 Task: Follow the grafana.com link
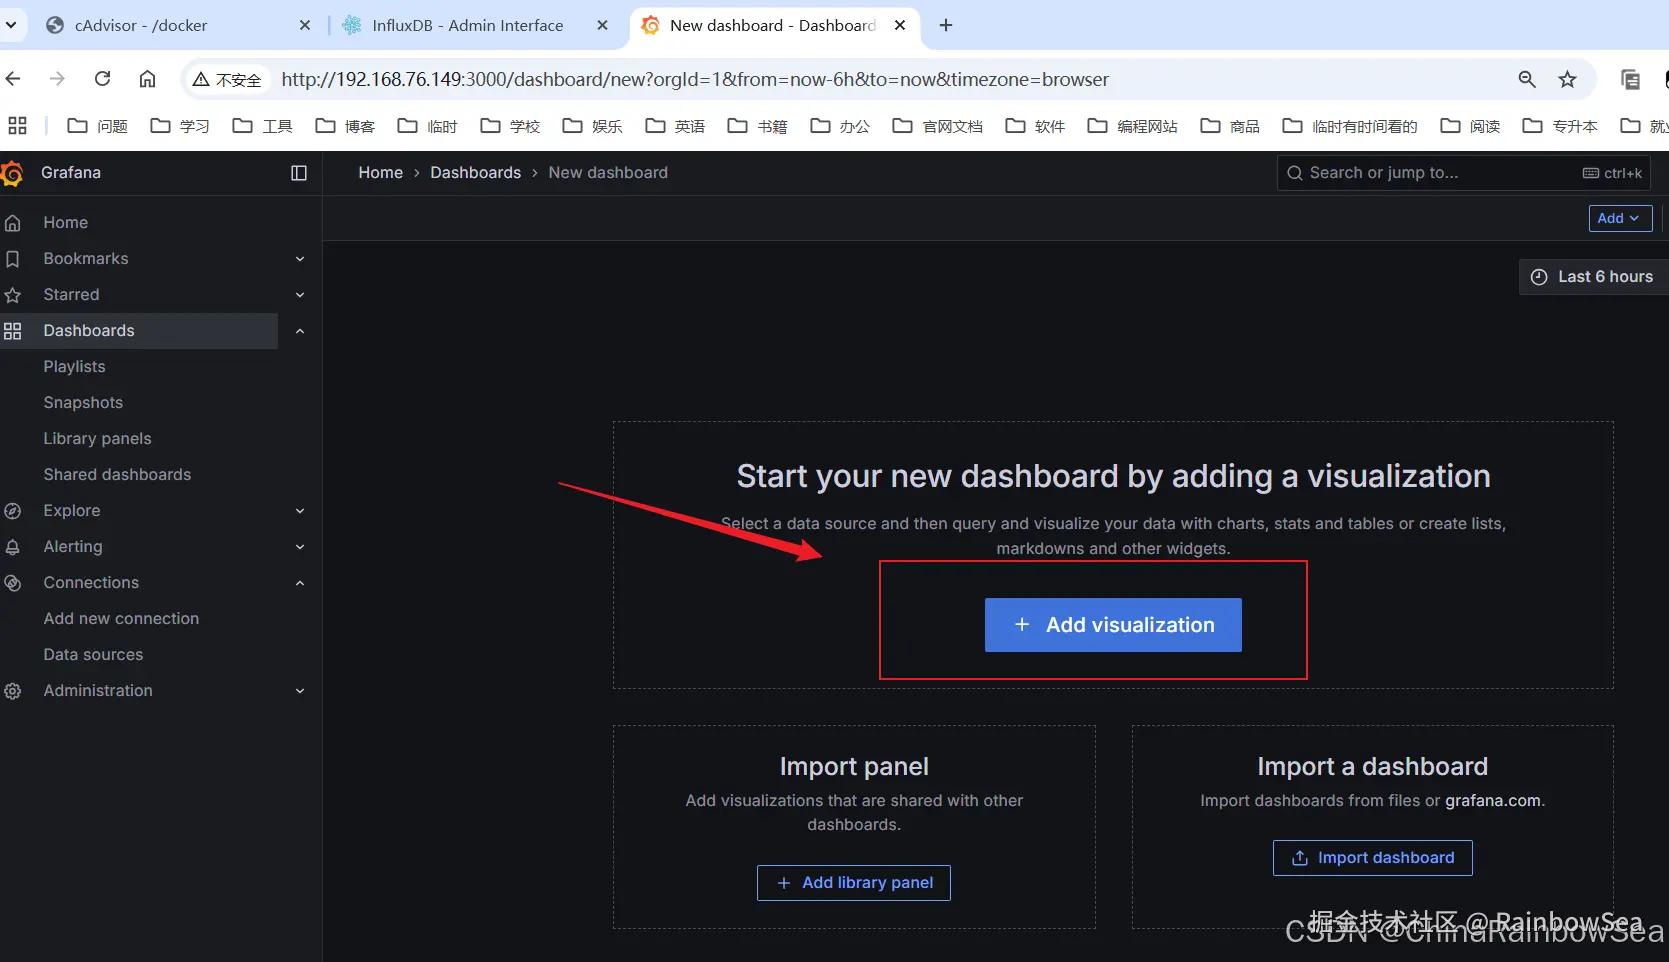click(x=1493, y=801)
